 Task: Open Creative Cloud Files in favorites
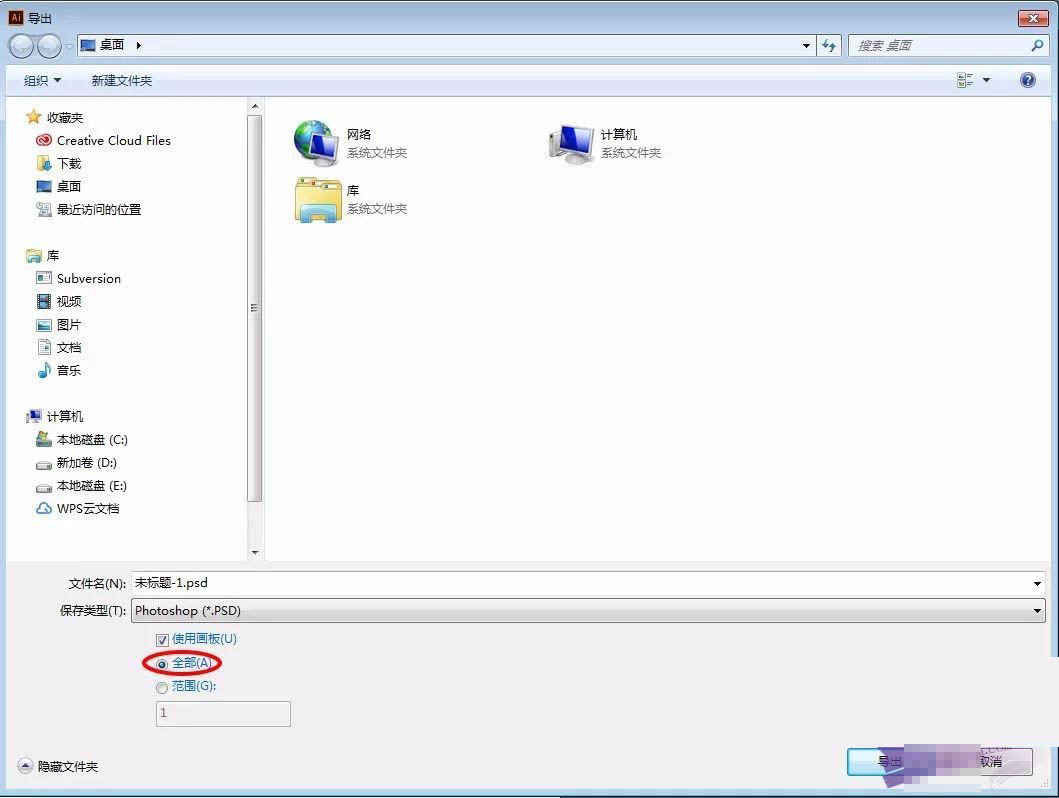click(103, 140)
